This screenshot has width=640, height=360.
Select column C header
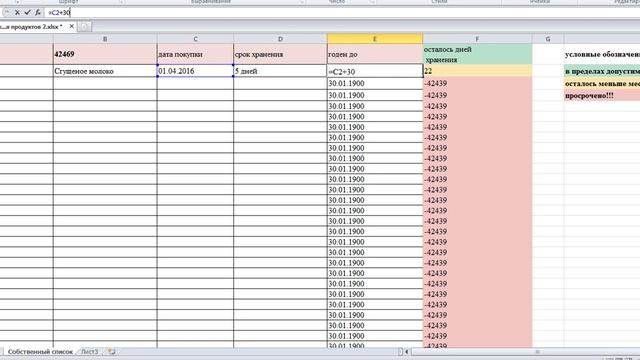195,39
